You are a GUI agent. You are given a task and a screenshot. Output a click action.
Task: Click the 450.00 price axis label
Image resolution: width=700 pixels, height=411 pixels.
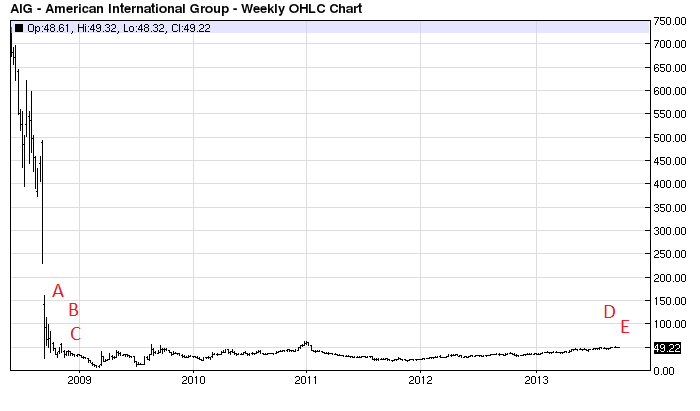pyautogui.click(x=670, y=161)
